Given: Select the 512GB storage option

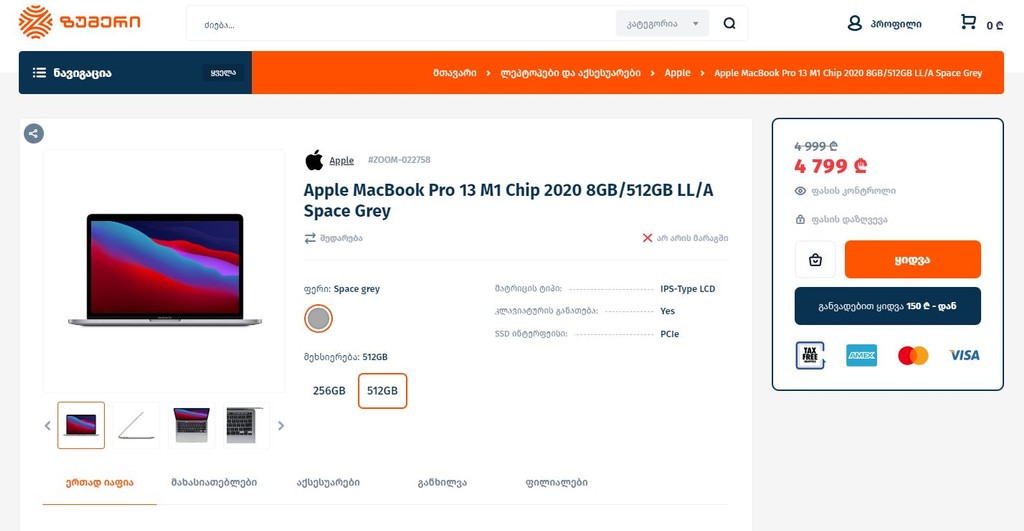Looking at the screenshot, I should (x=382, y=391).
